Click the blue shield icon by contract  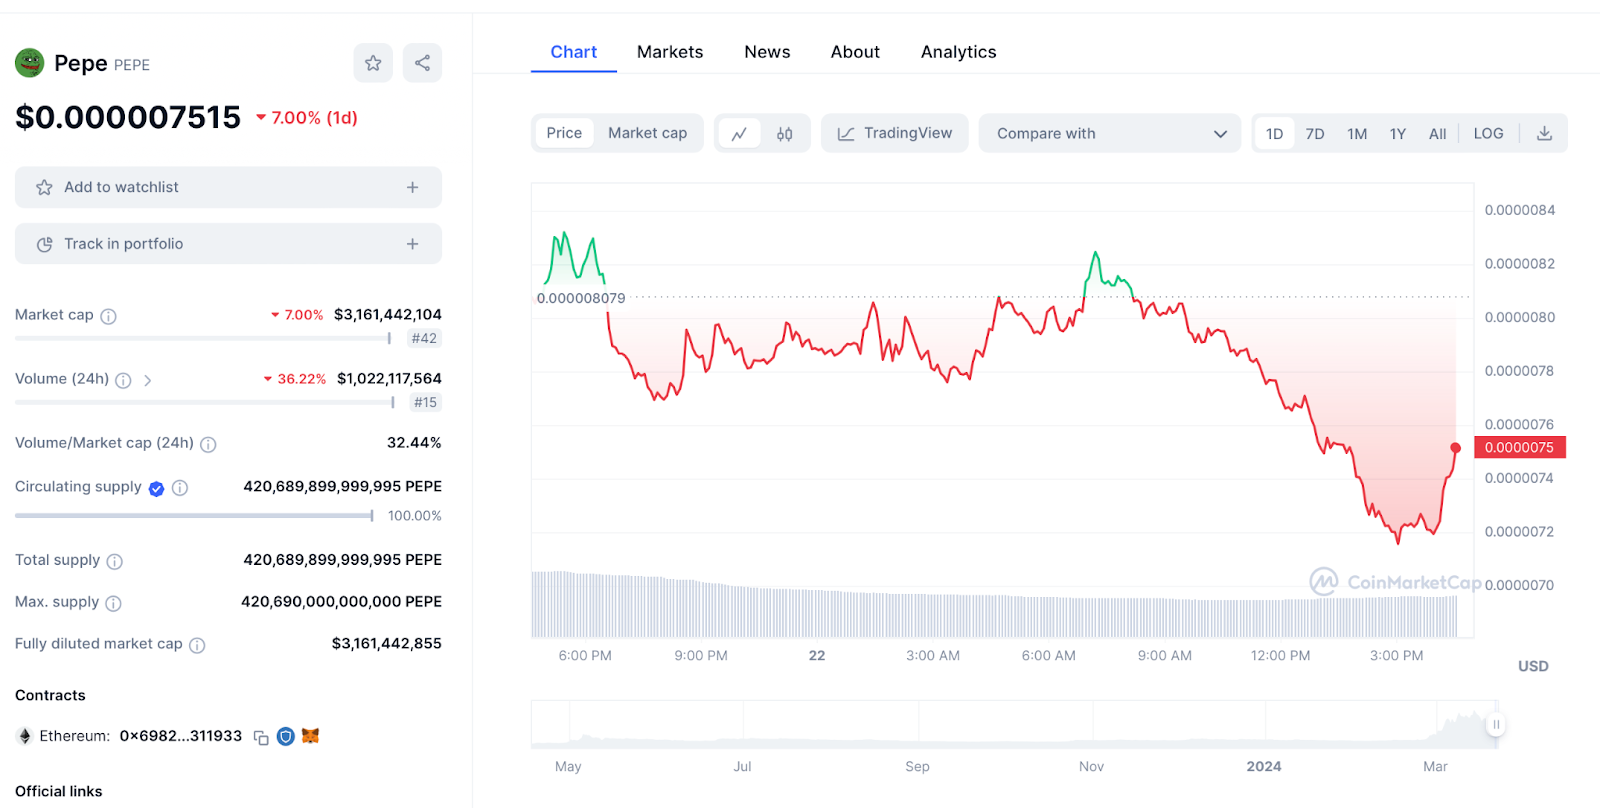(286, 736)
